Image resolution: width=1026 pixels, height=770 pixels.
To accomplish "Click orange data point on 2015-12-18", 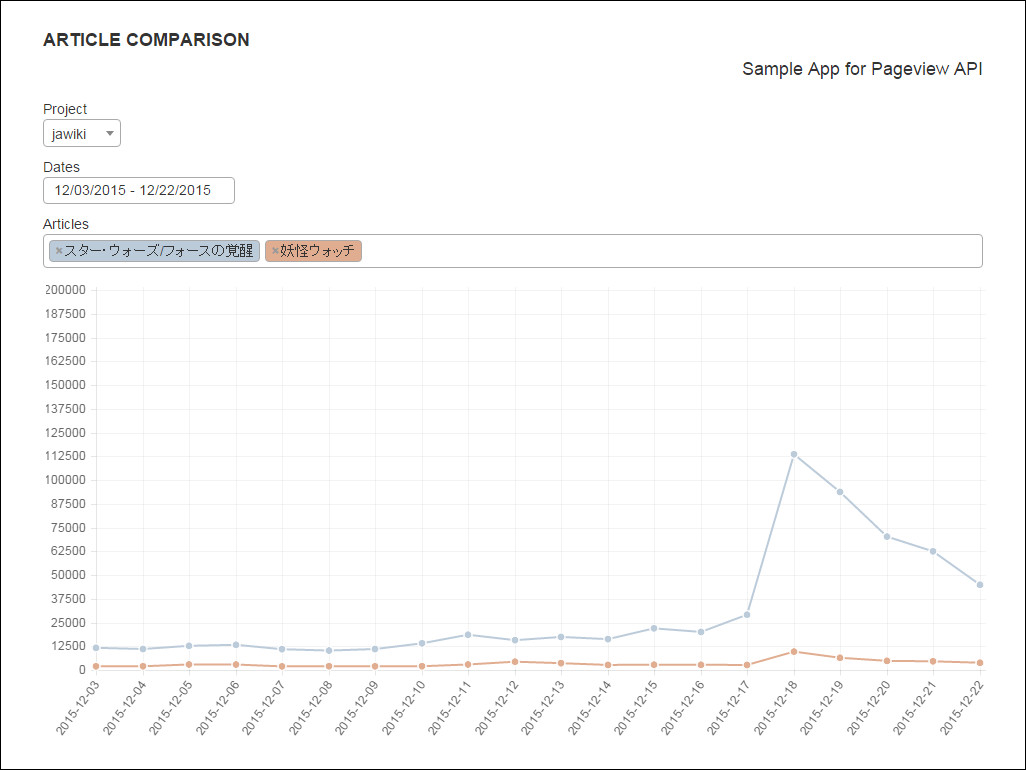I will 794,652.
